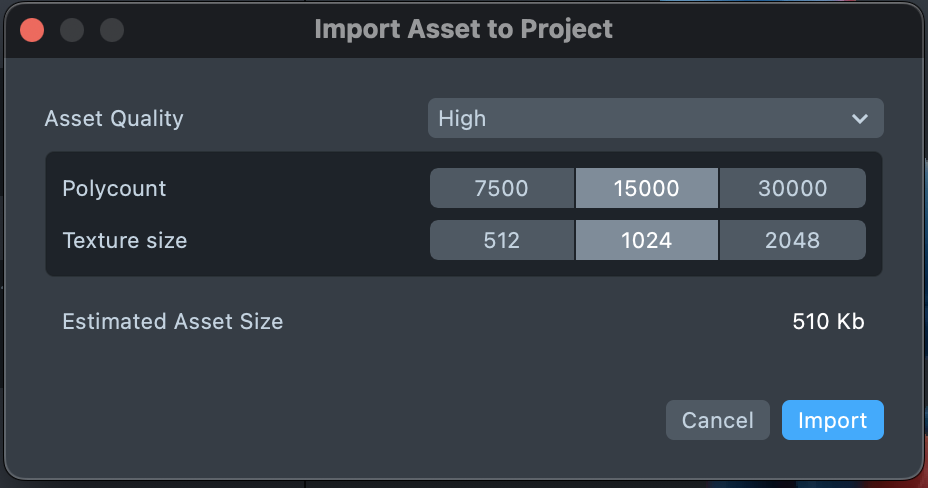Screen dimensions: 928x488
Task: Set Polycount to 7500
Action: coord(502,188)
